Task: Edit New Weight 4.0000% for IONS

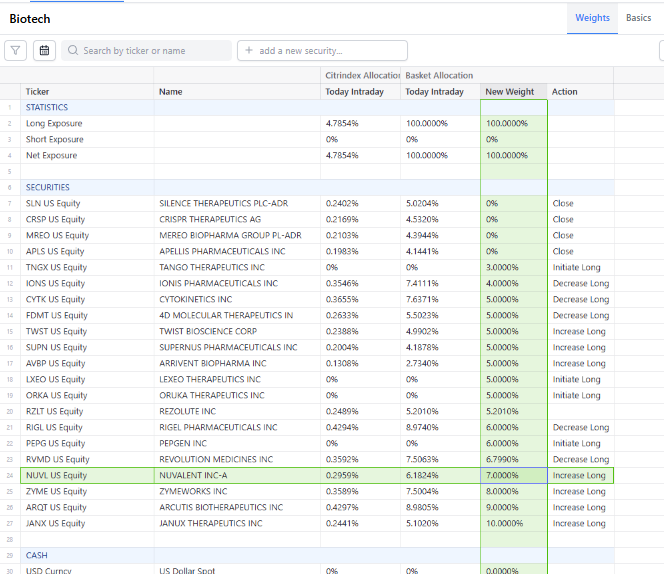Action: click(x=514, y=283)
